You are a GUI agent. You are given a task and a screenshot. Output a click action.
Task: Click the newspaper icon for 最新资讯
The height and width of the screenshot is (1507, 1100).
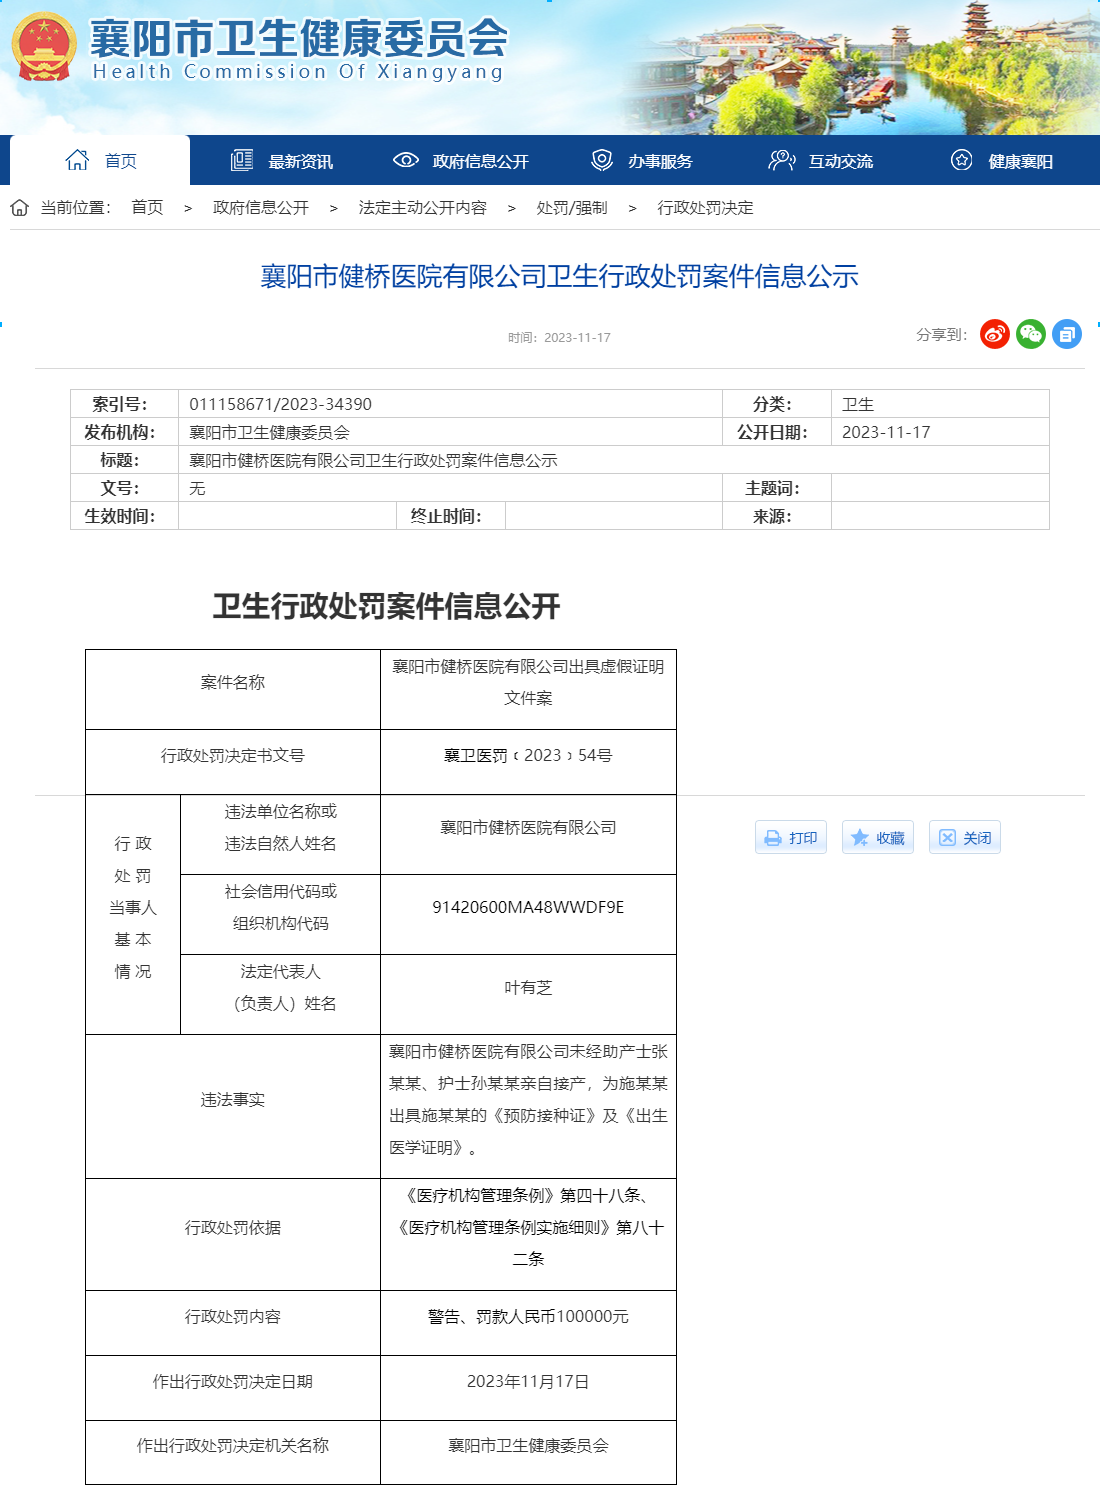(242, 160)
